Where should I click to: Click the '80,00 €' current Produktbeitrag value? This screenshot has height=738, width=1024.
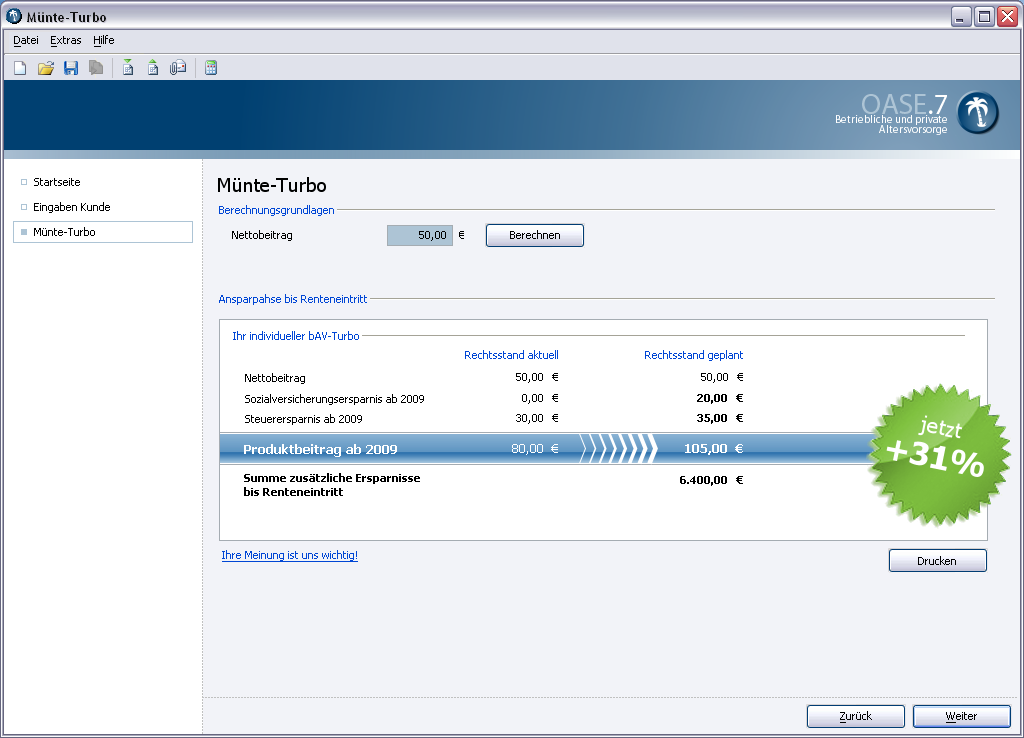(535, 449)
